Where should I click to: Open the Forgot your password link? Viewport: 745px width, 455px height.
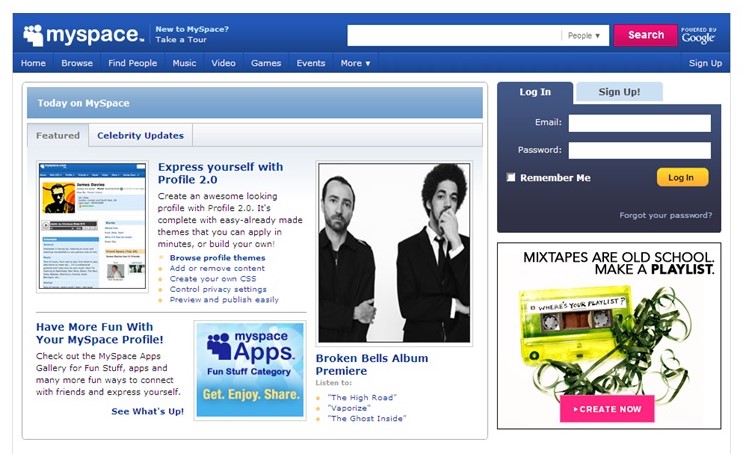[665, 215]
